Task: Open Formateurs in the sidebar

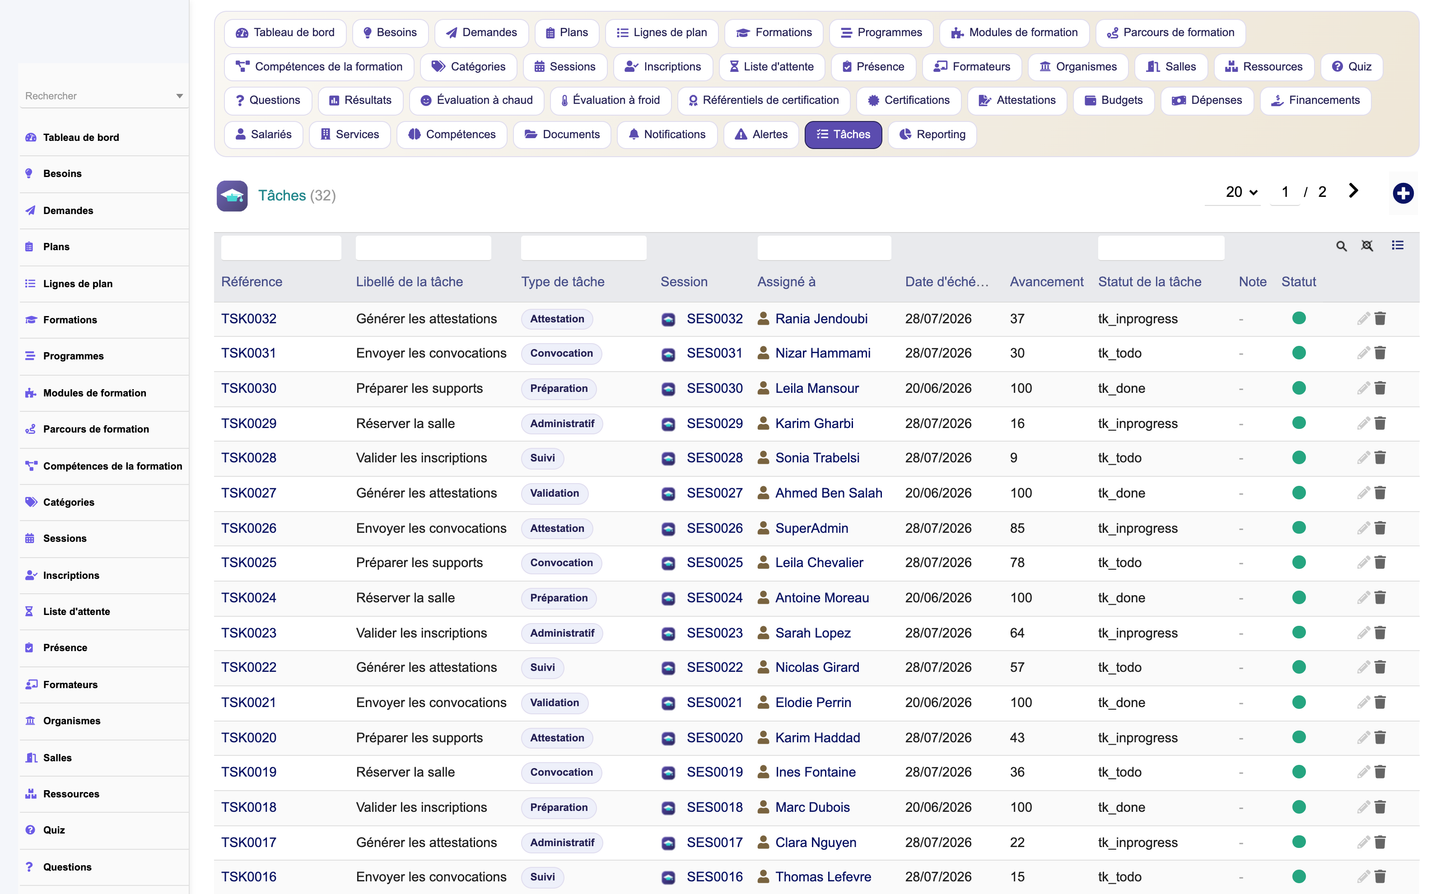Action: tap(70, 685)
